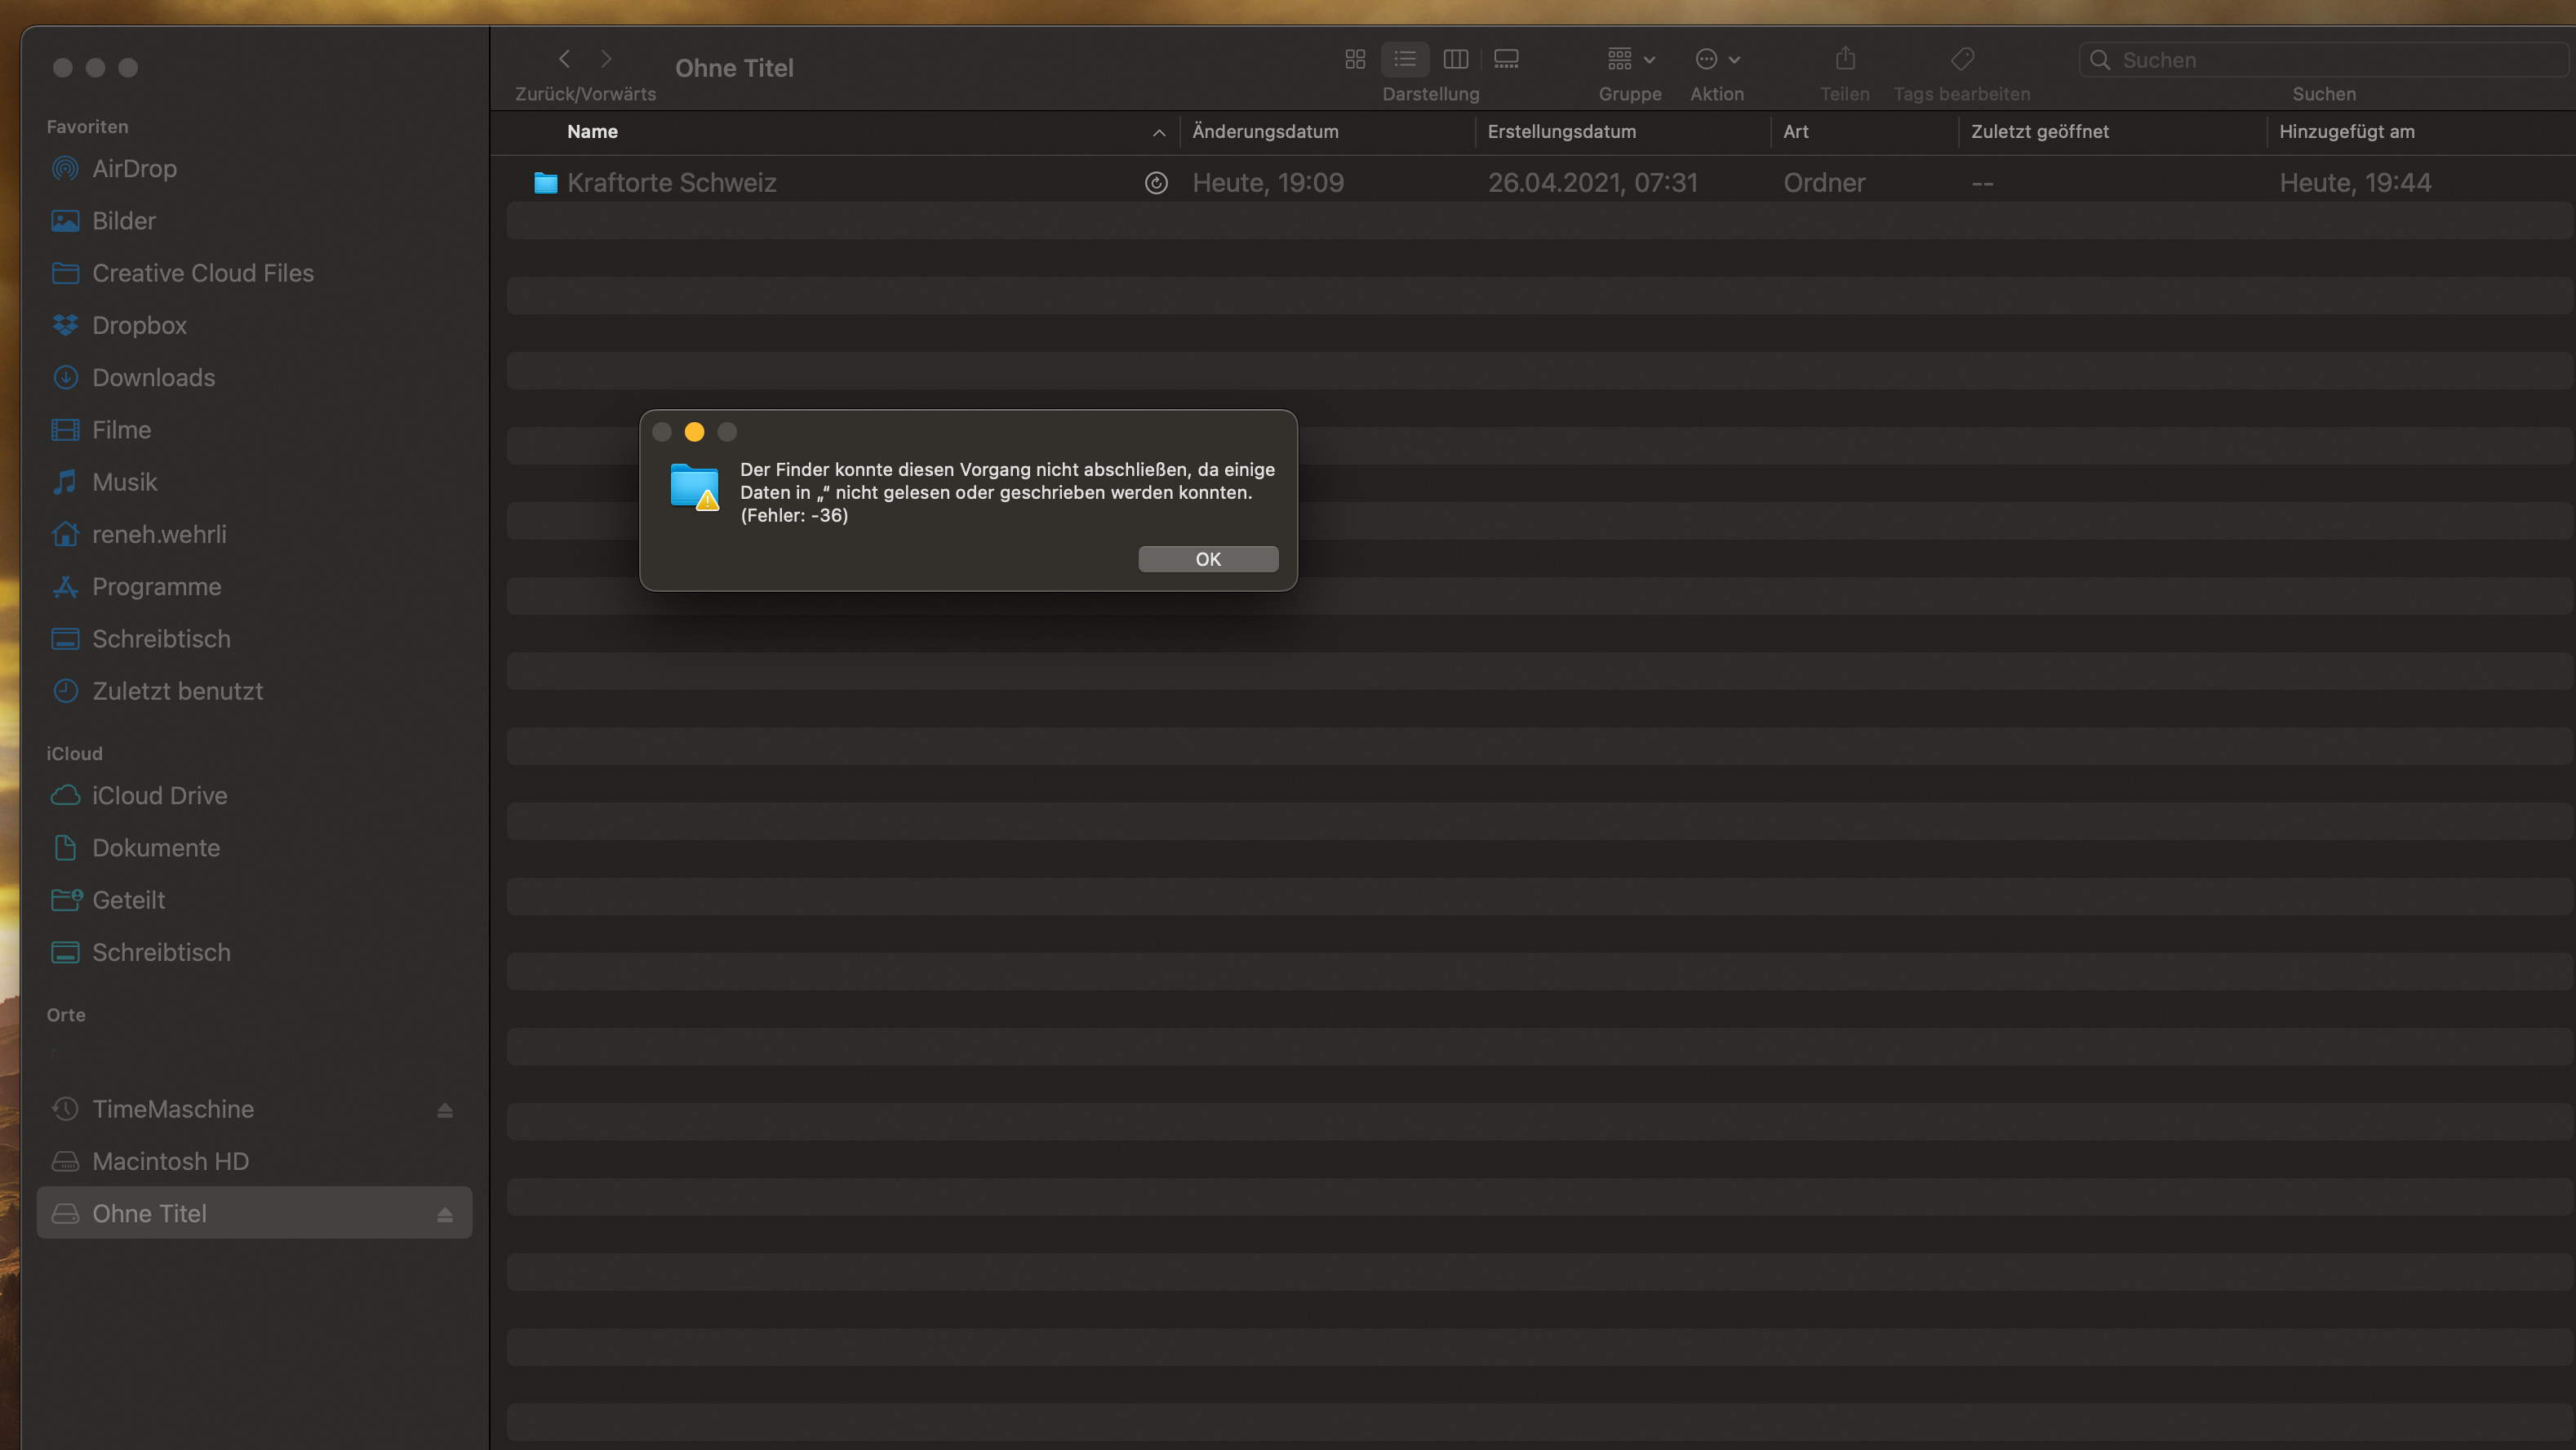Sort files by Änderungsdatum column
The image size is (2576, 1450).
pyautogui.click(x=1264, y=131)
